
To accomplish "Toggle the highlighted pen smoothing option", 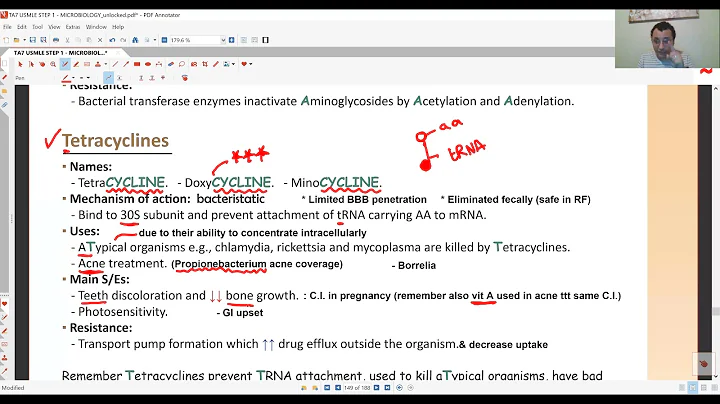I will click(x=109, y=78).
